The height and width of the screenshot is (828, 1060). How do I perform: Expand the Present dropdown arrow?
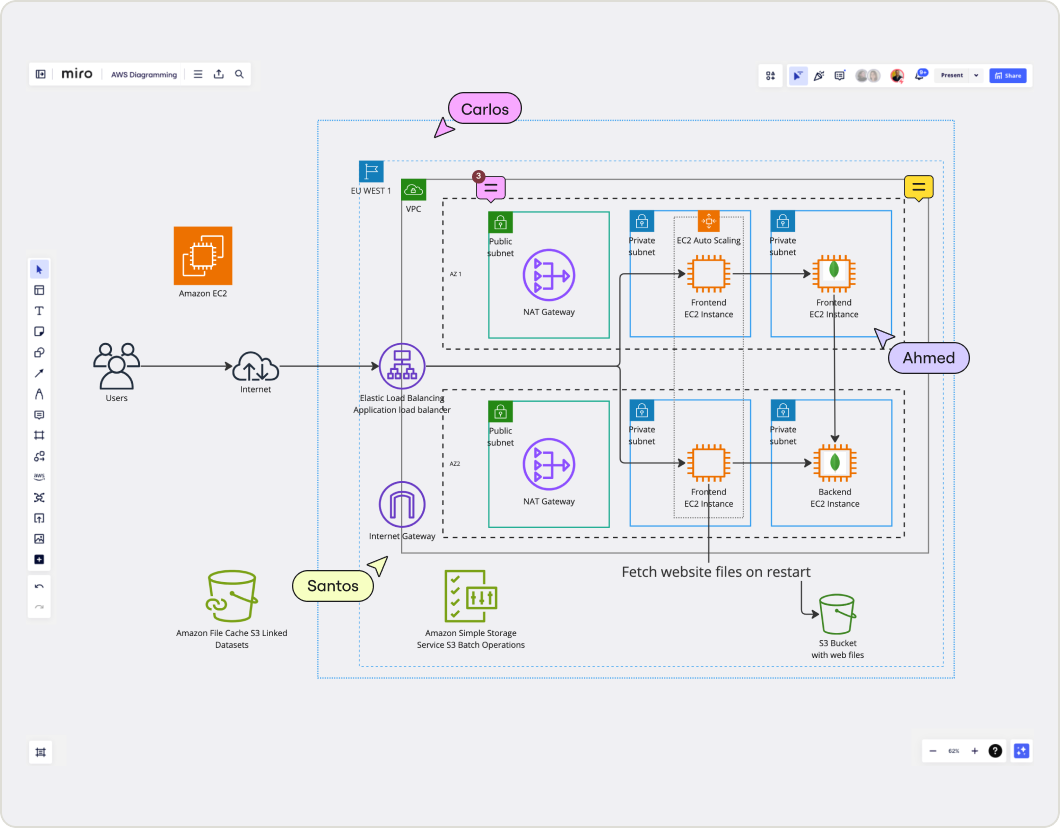(976, 76)
